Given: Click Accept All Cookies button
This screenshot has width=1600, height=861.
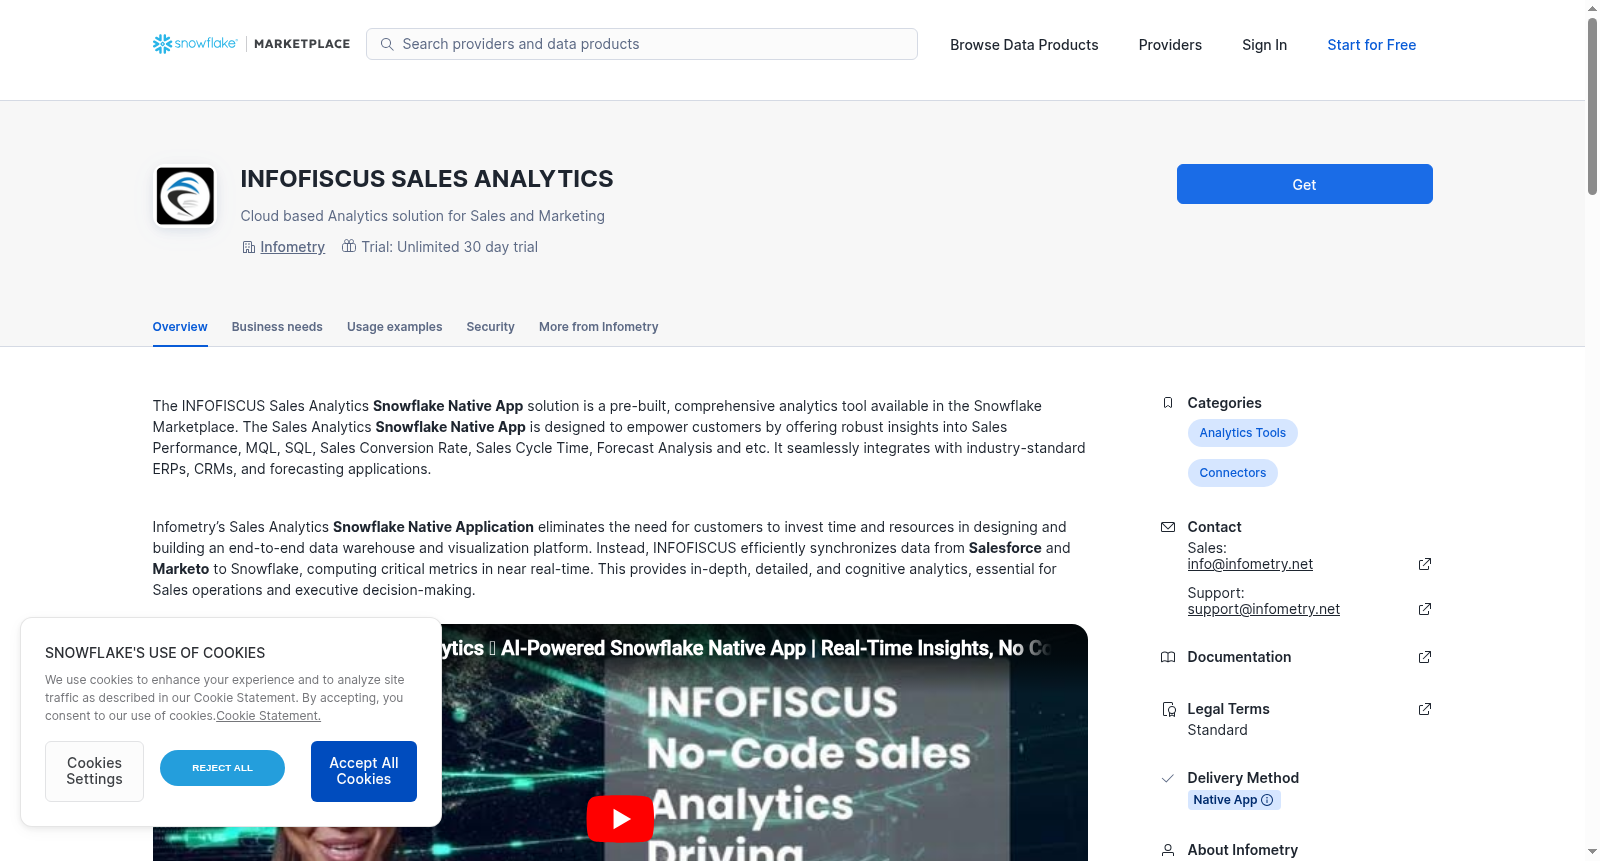Looking at the screenshot, I should [x=364, y=771].
